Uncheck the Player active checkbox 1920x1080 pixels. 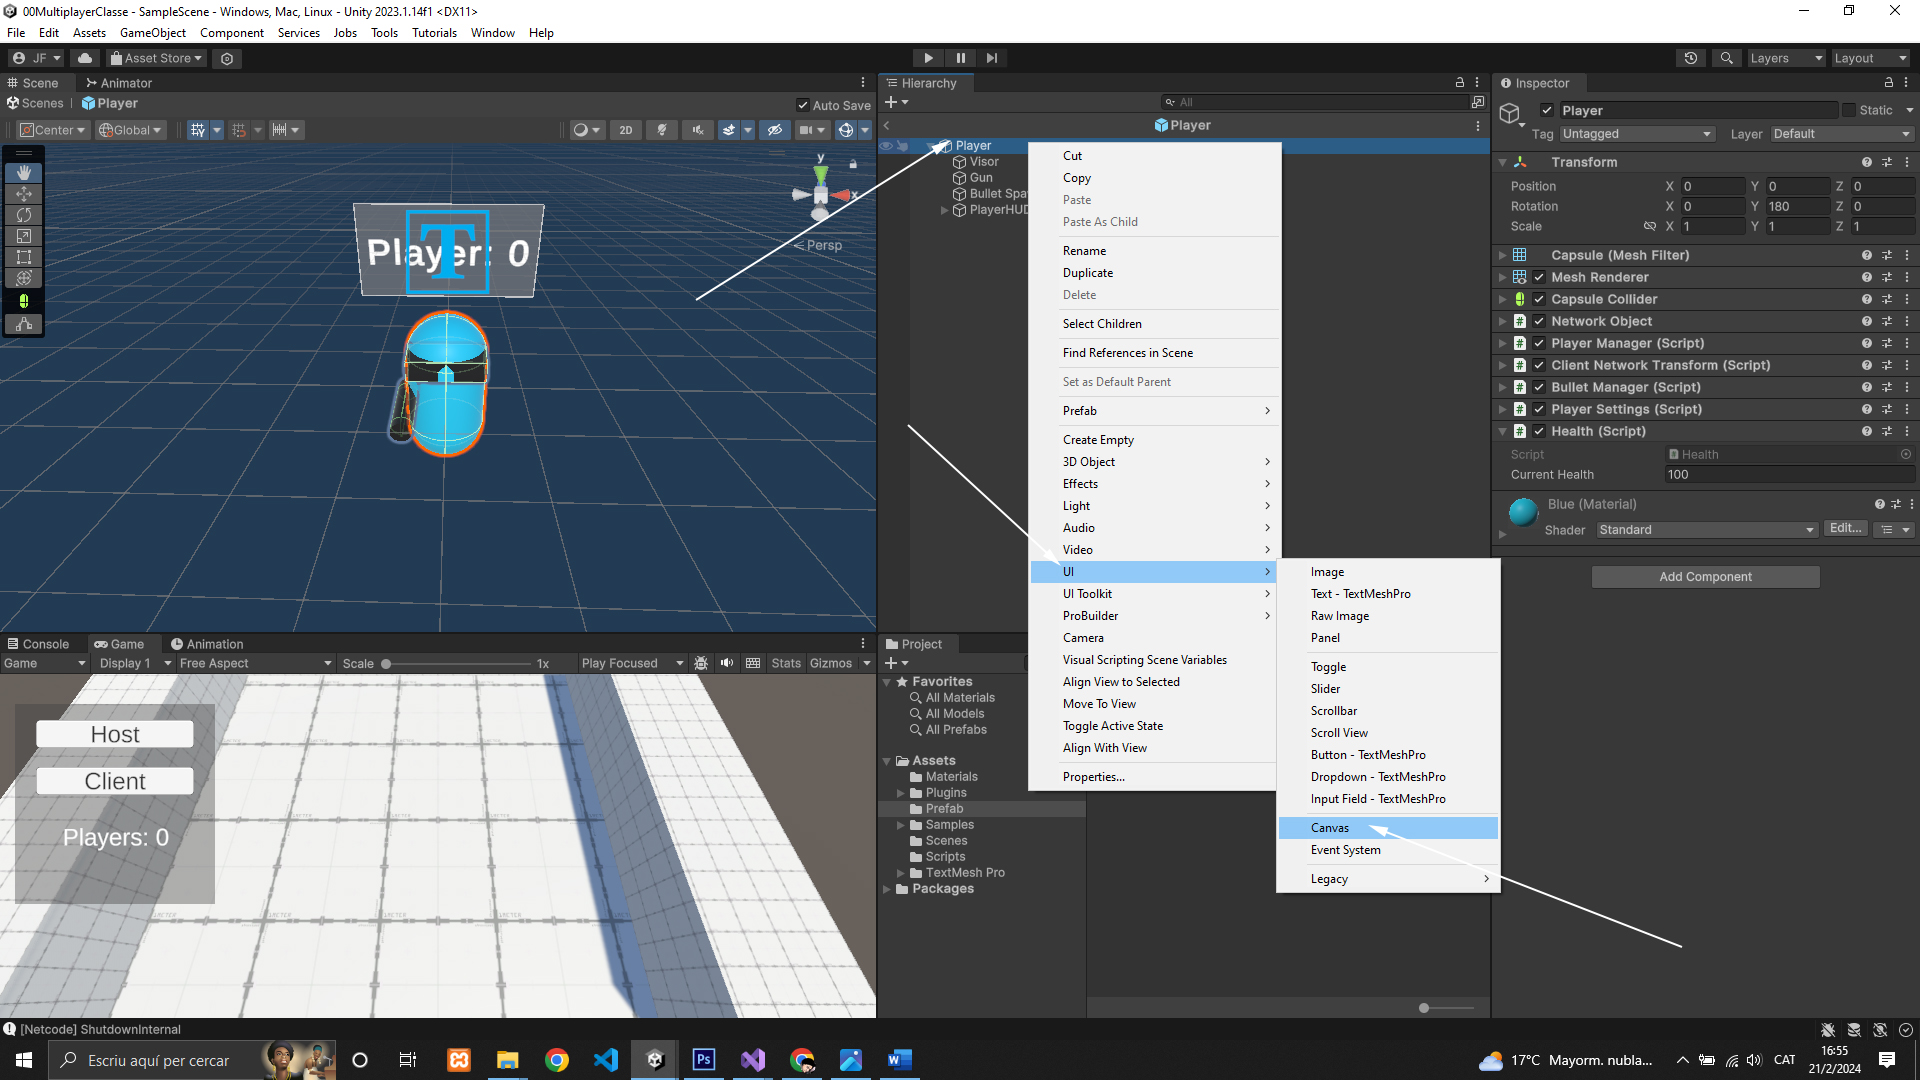1547,111
